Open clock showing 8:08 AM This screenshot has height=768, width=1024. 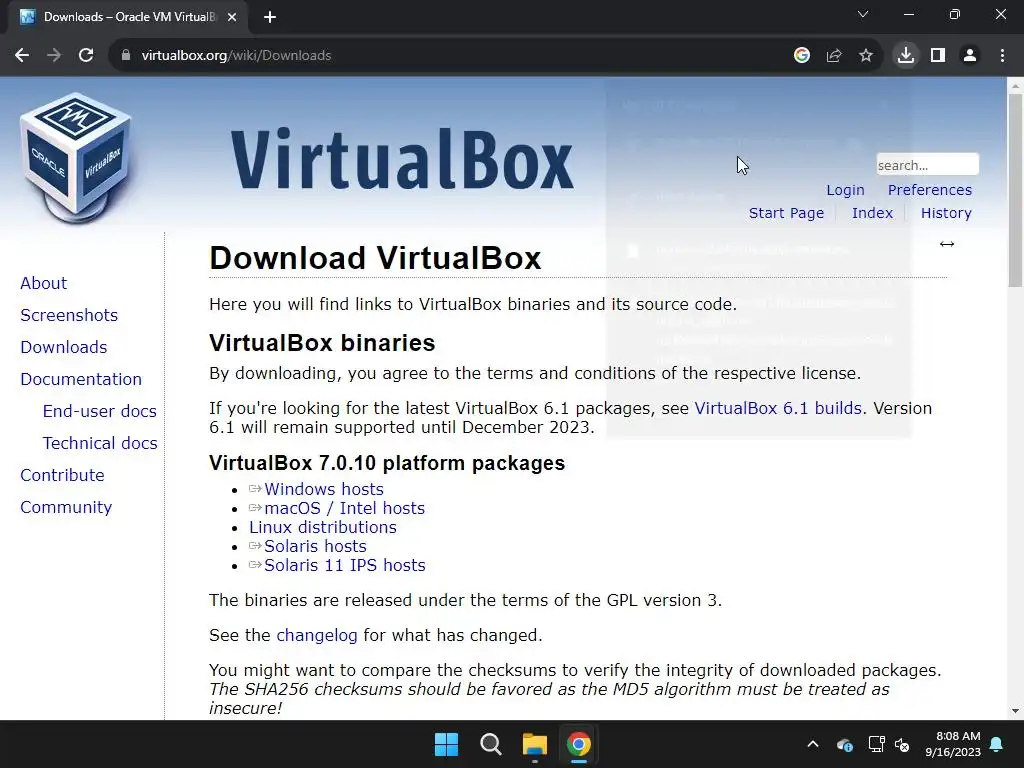tap(953, 744)
